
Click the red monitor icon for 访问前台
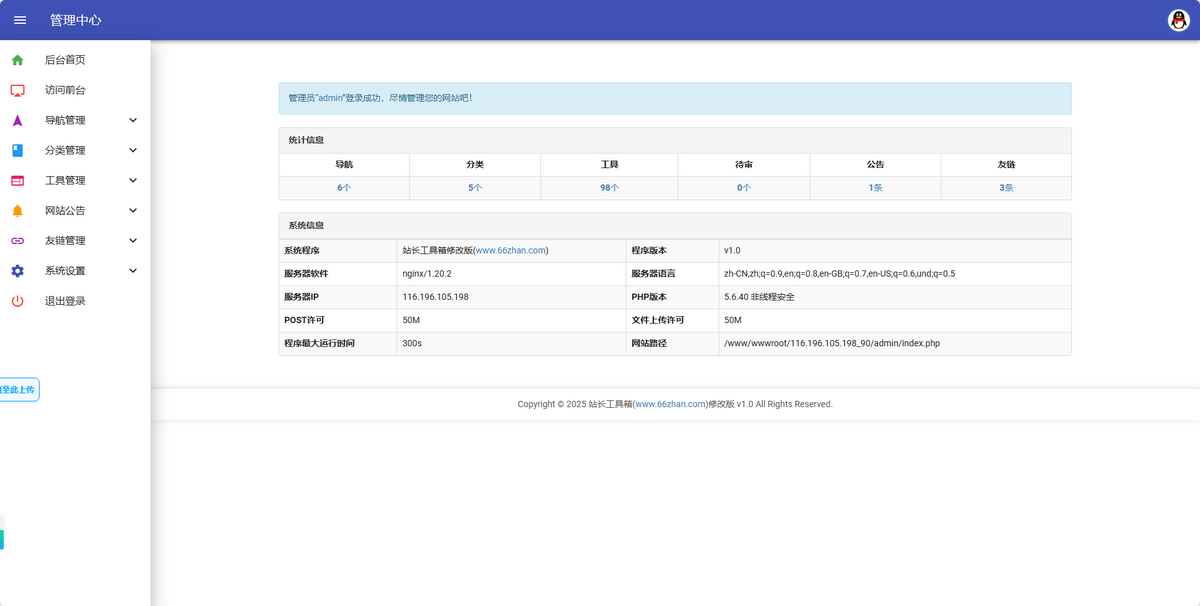point(17,90)
